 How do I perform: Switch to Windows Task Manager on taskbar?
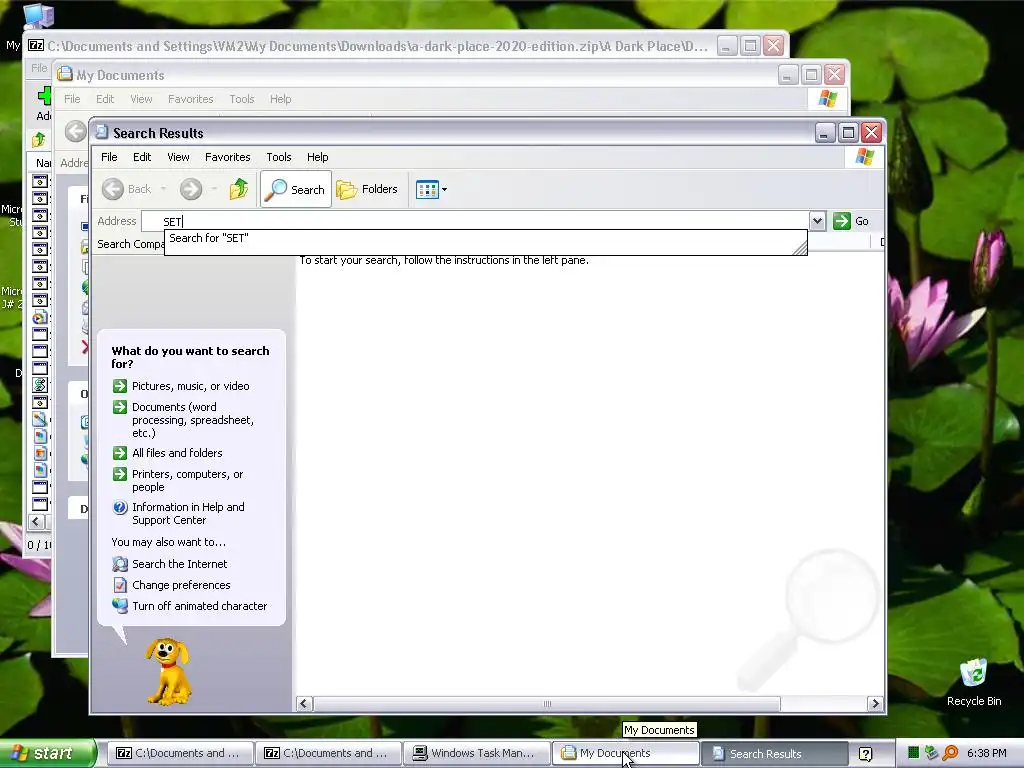(475, 753)
